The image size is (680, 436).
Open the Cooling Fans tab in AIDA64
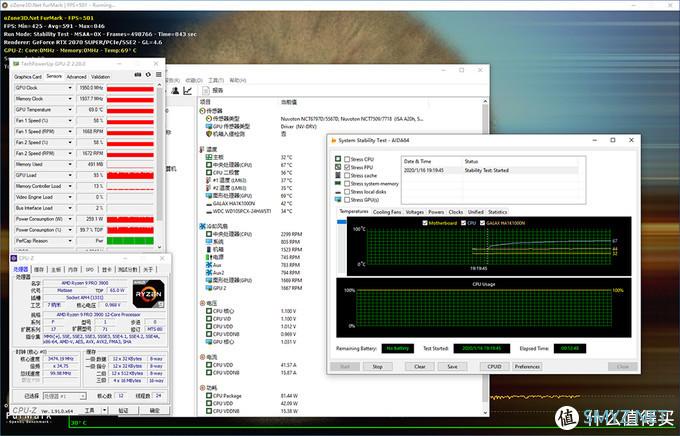pyautogui.click(x=387, y=212)
